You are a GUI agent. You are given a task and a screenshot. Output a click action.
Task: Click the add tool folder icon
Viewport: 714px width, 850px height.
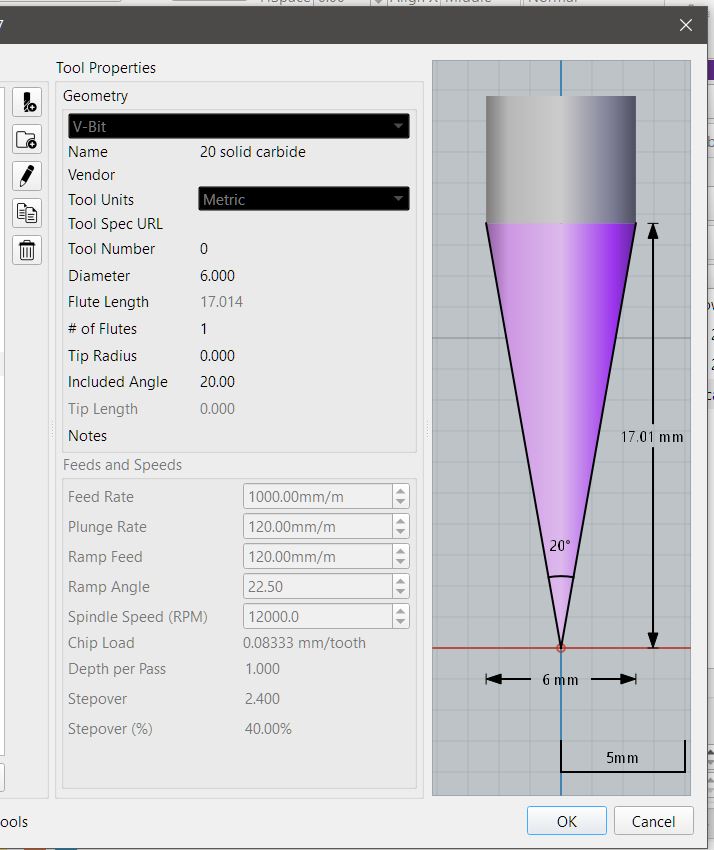pos(27,139)
